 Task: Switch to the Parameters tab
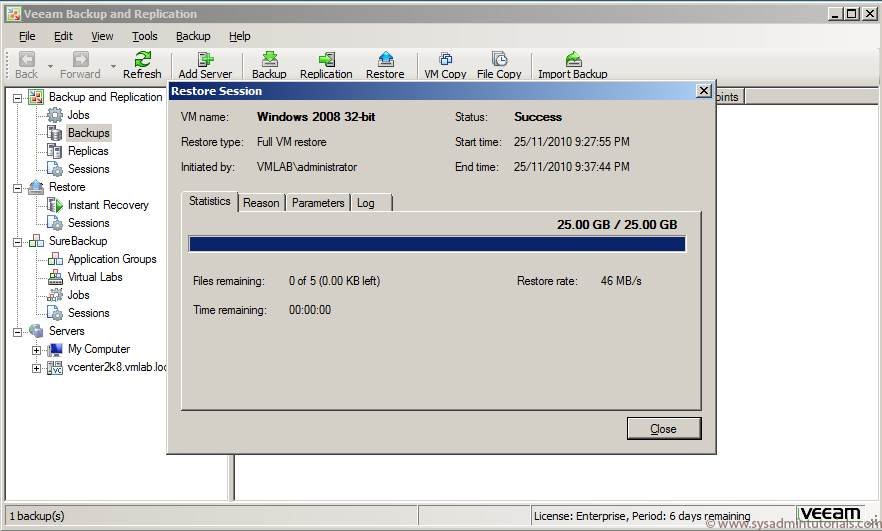pyautogui.click(x=318, y=202)
